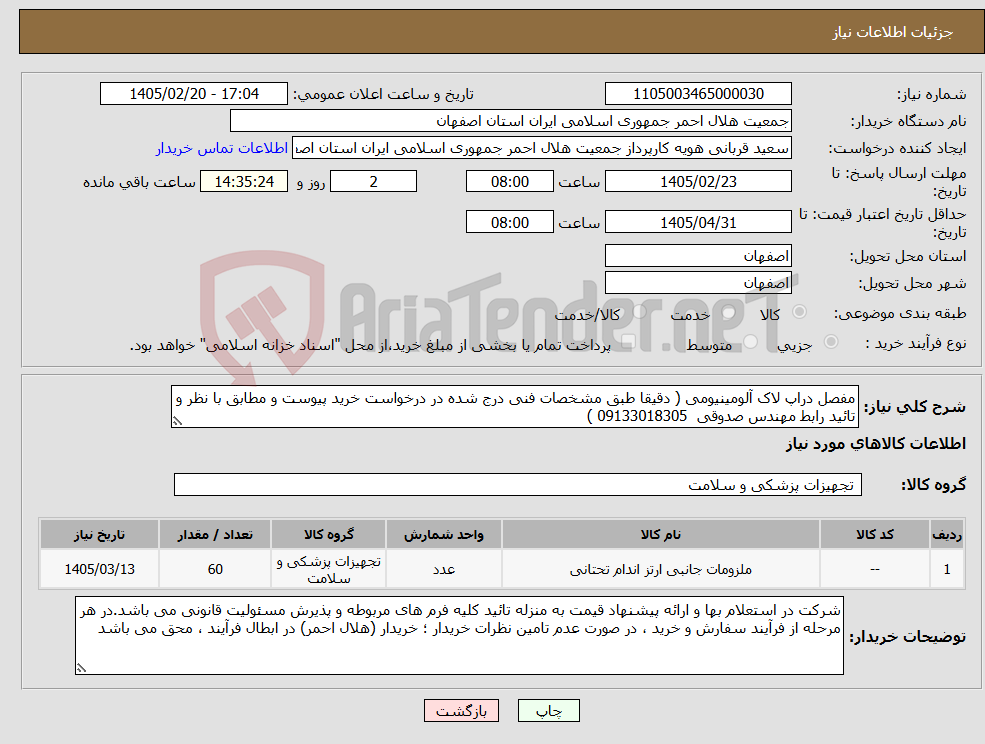985x744 pixels.
Task: Click the تعداد / مقدار column header
Action: click(215, 535)
